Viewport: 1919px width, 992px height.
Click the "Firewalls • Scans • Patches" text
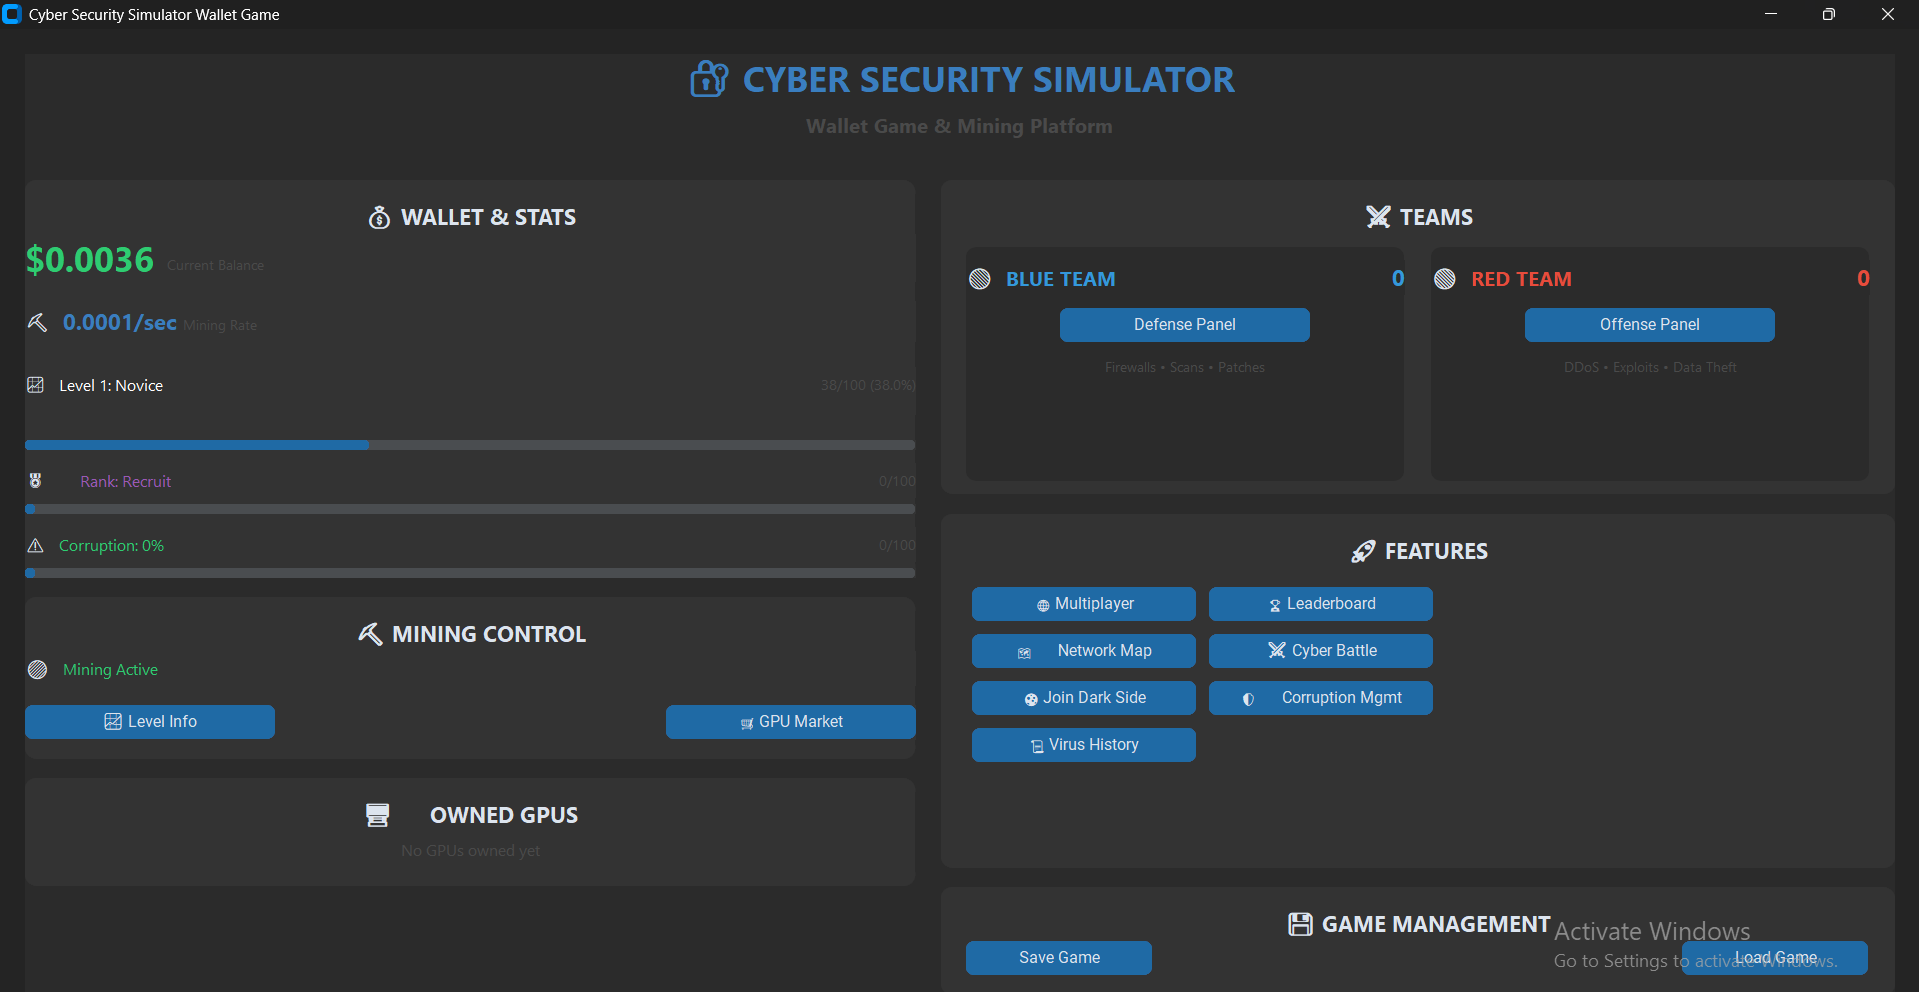[1184, 368]
